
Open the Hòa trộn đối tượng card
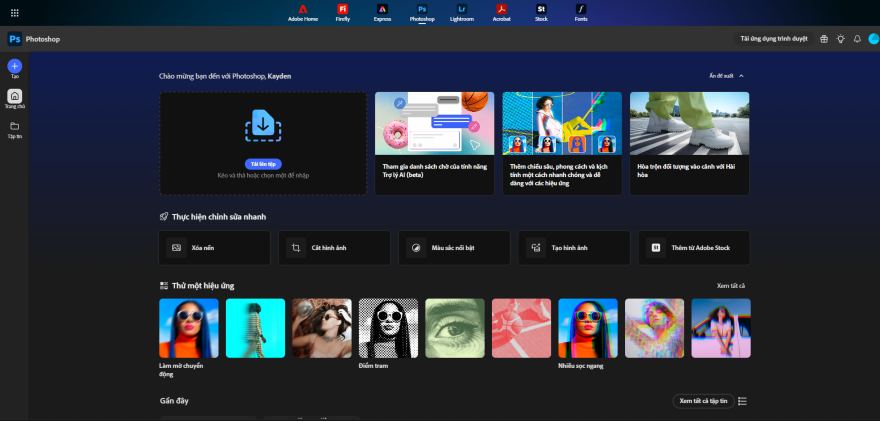tap(689, 144)
